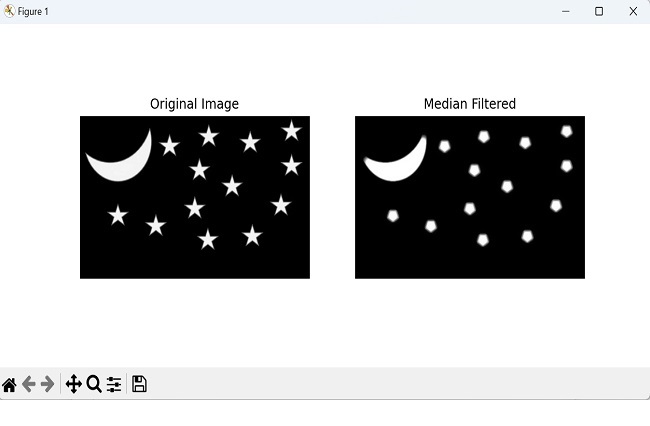Click the "Median Filtered" subplot title
Image resolution: width=650 pixels, height=426 pixels.
[x=470, y=104]
